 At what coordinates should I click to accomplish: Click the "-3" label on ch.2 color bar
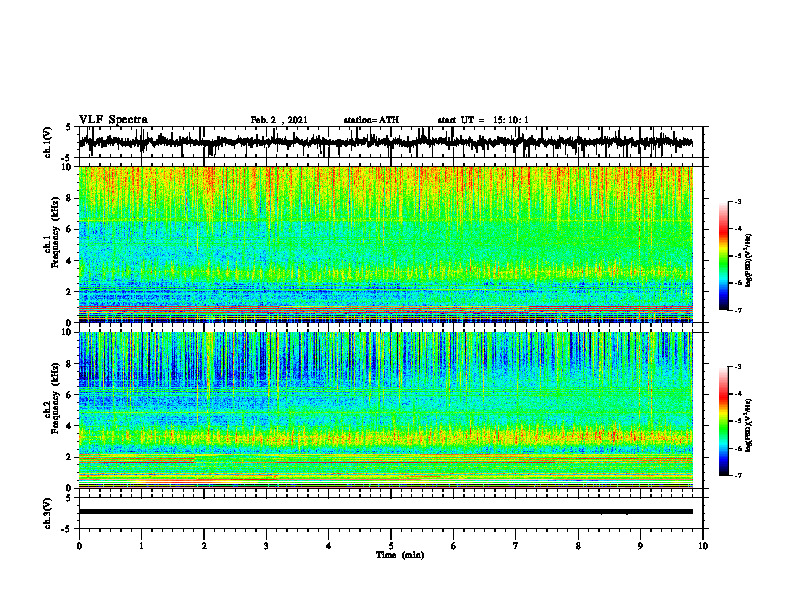738,367
